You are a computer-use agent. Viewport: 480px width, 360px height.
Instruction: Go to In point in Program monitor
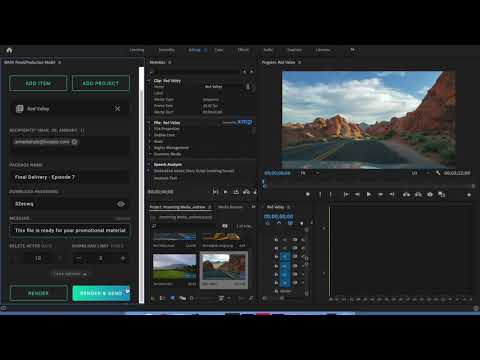(346, 194)
